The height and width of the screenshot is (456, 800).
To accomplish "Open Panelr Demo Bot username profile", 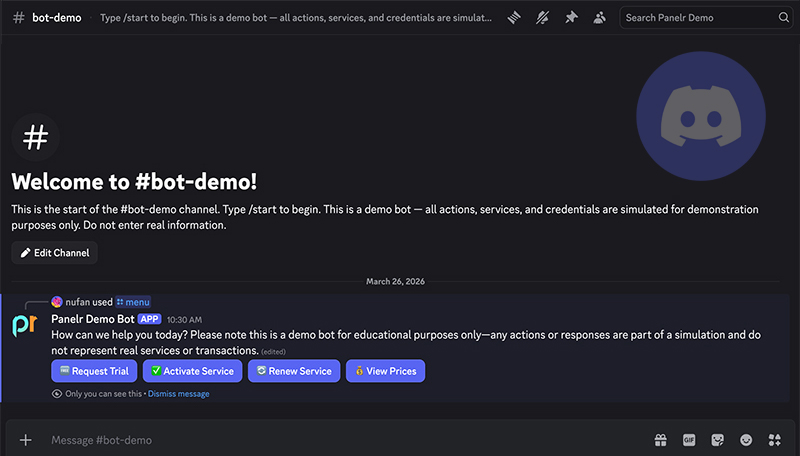I will (93, 319).
